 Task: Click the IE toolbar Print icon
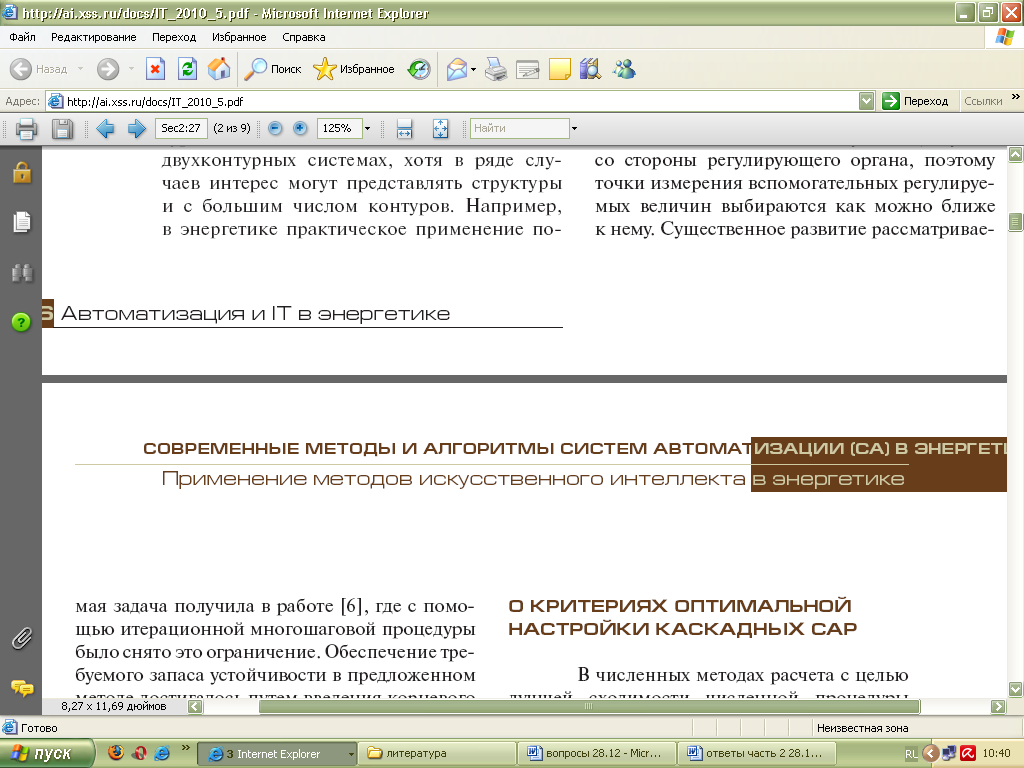496,69
